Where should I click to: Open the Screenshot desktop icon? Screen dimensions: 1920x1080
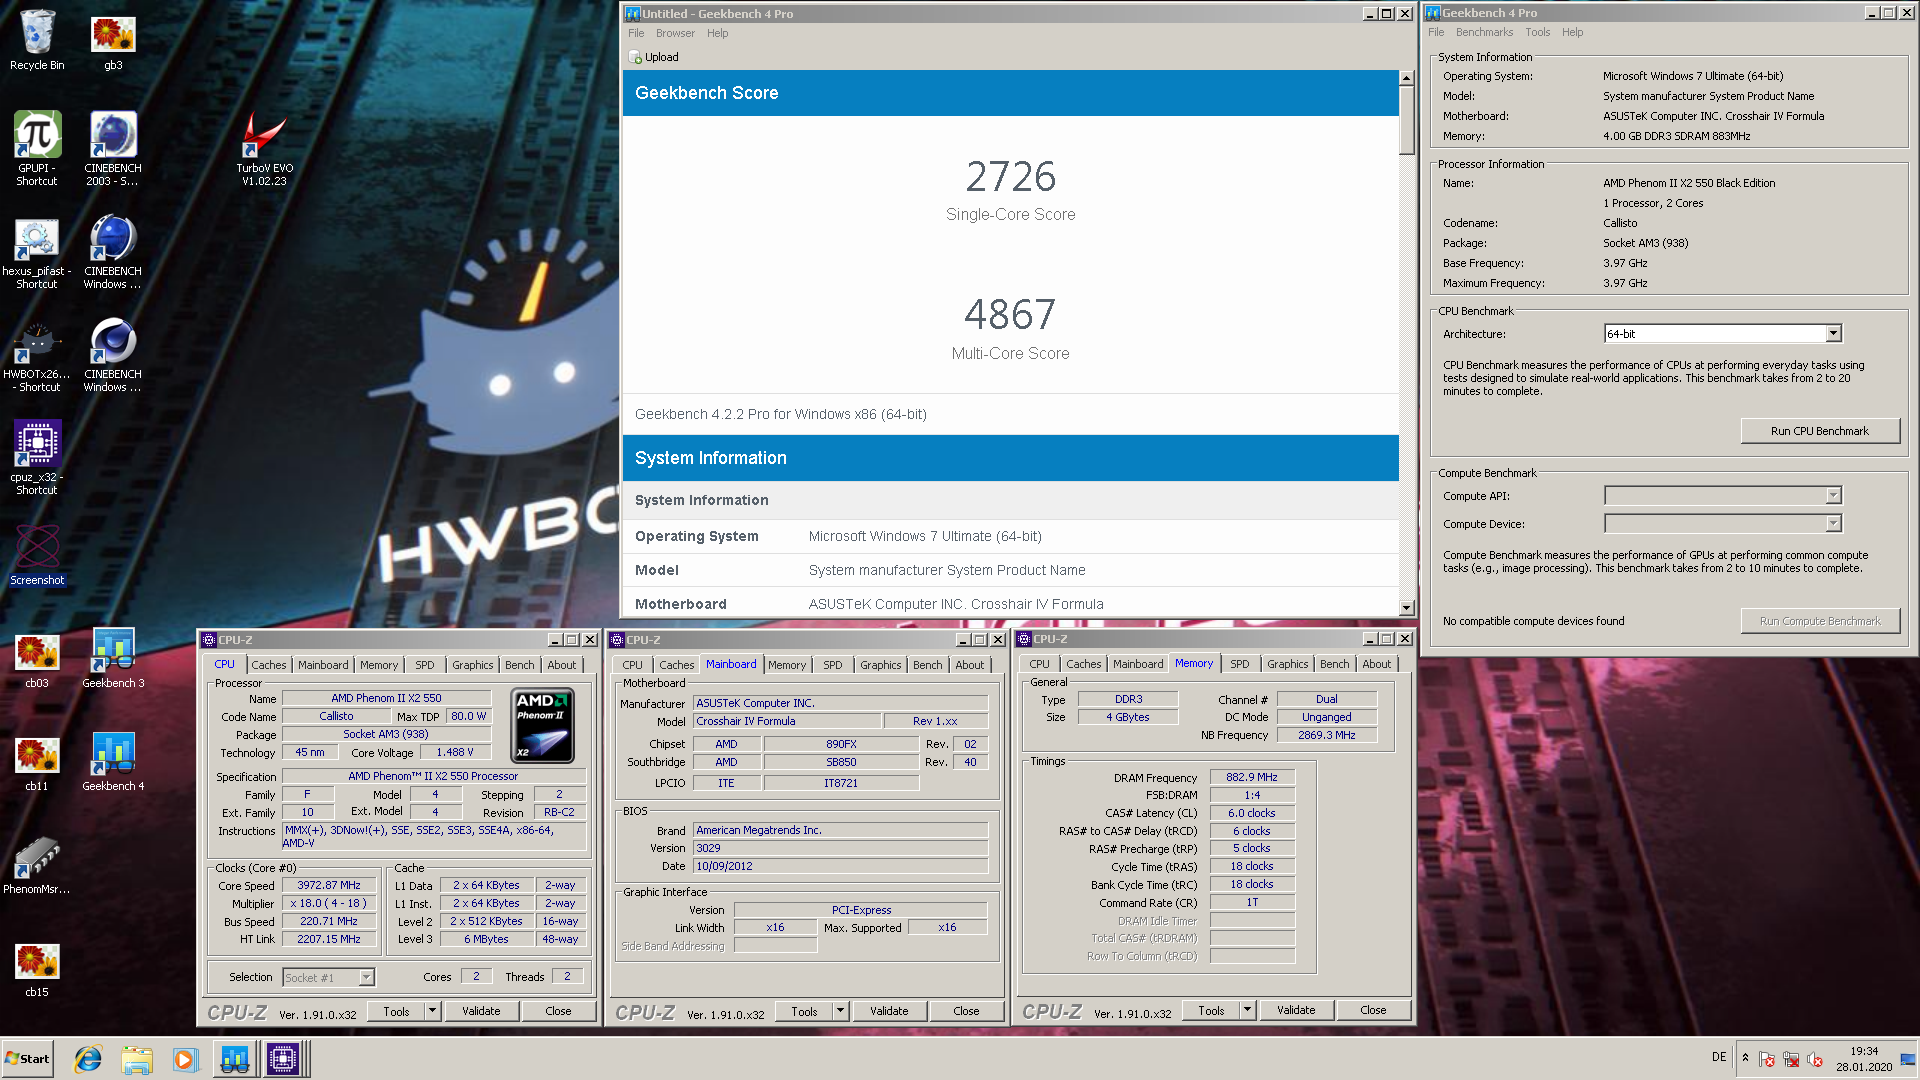37,555
